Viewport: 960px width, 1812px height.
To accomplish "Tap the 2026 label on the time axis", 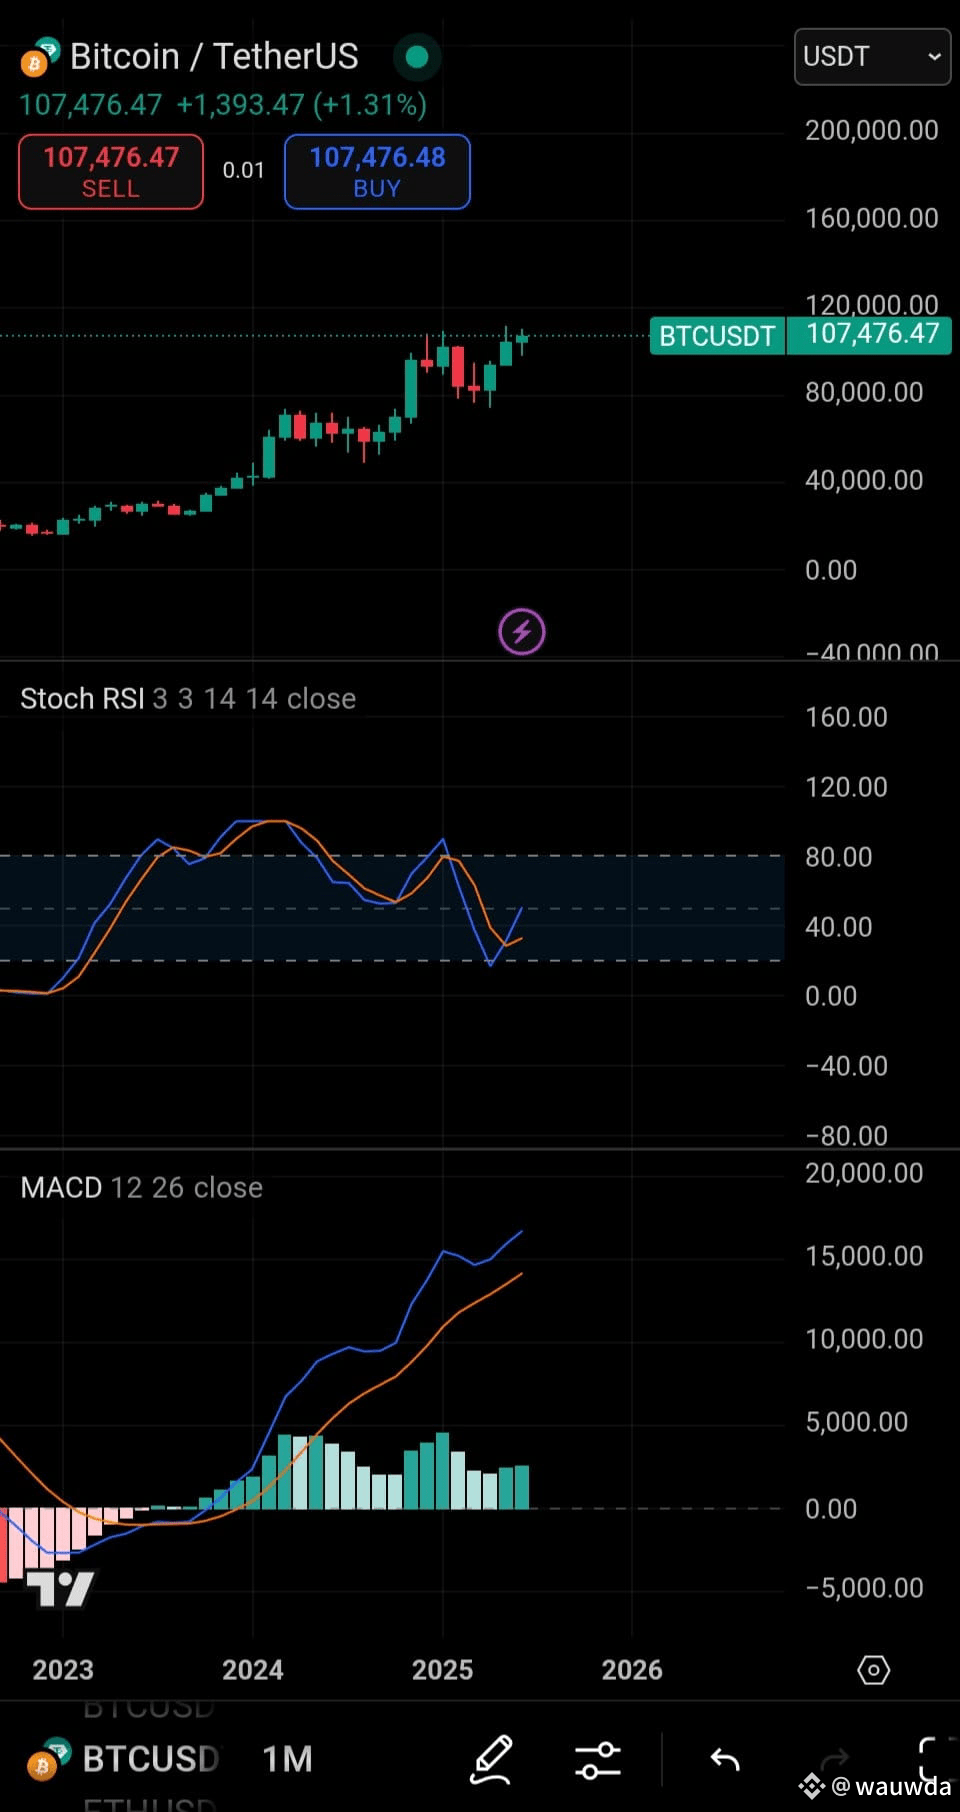I will (x=632, y=1669).
